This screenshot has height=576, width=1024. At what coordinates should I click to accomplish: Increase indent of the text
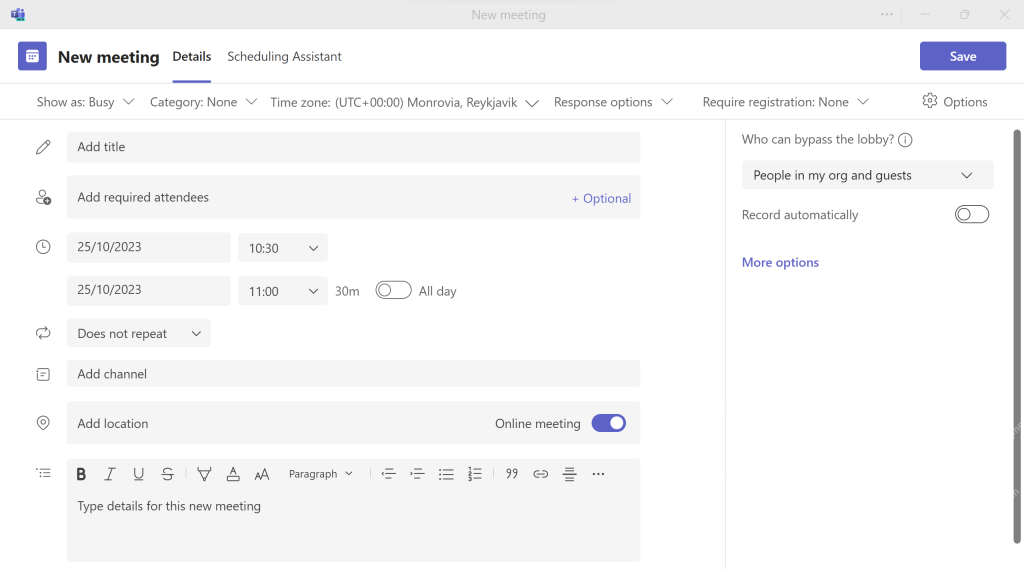417,474
